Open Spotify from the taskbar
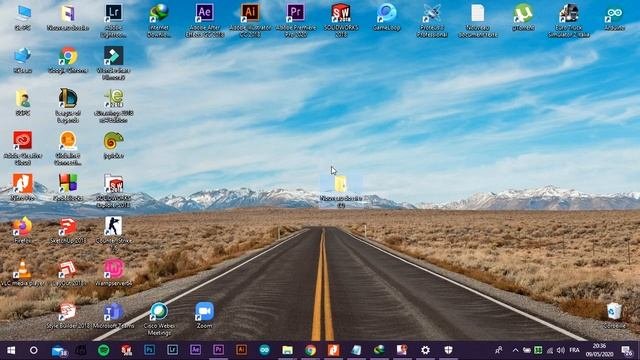640x360 pixels. coord(104,350)
